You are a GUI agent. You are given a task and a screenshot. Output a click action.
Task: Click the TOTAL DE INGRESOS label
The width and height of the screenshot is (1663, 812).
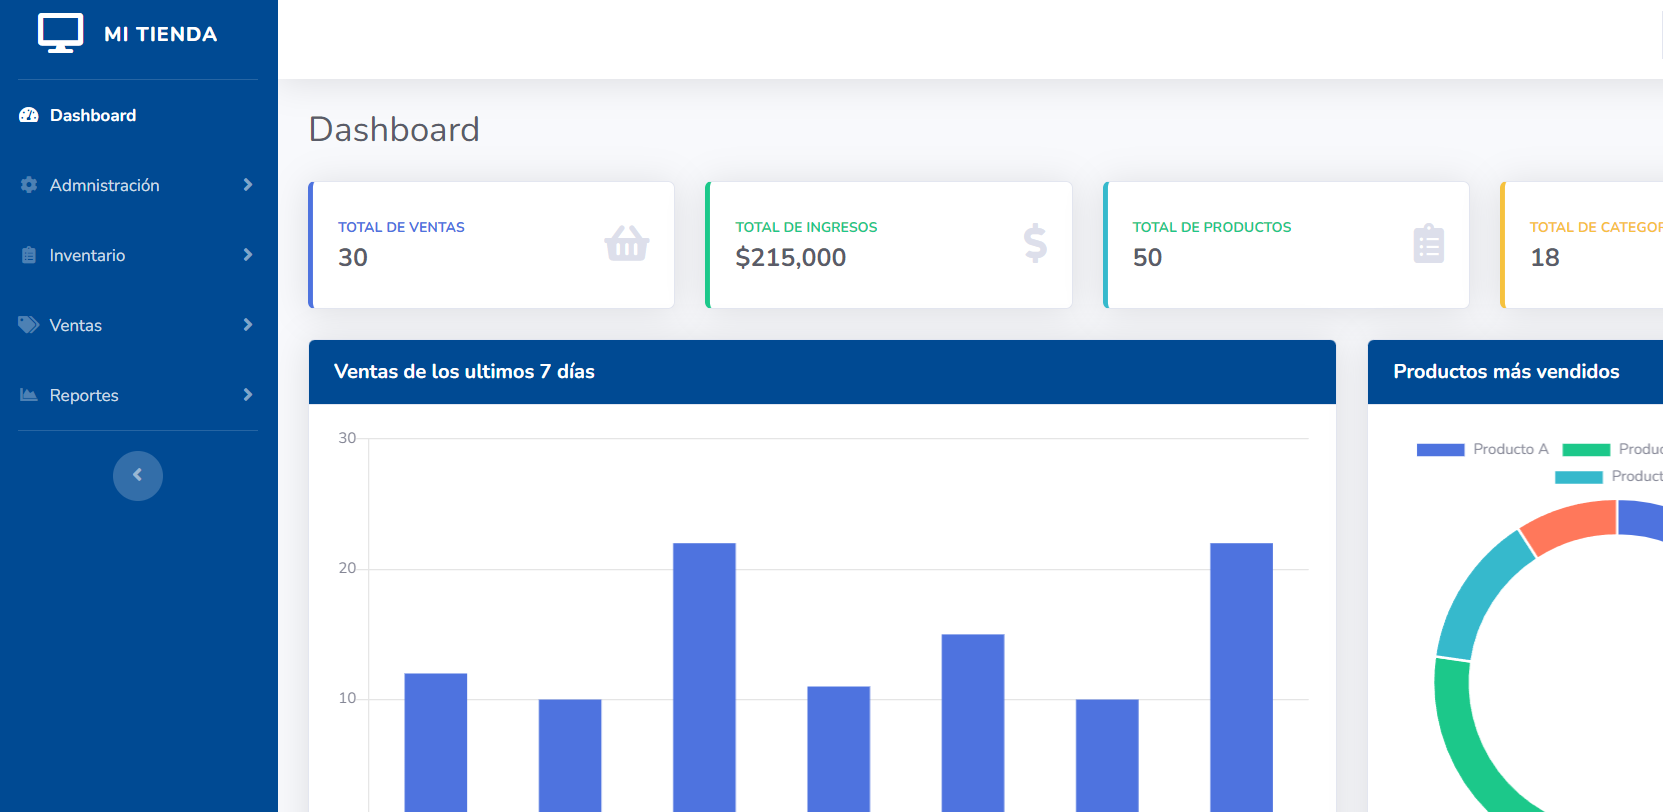(806, 227)
